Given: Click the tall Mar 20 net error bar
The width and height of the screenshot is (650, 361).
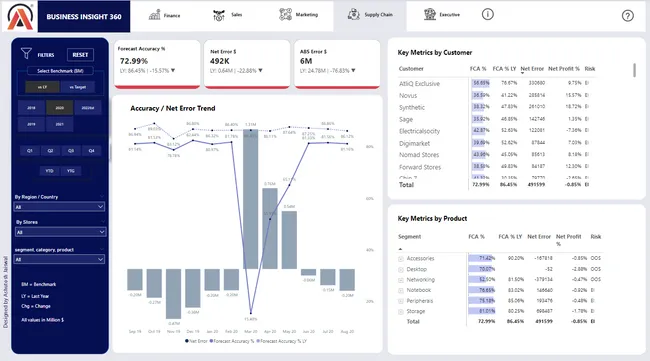Looking at the screenshot, I should 250,199.
